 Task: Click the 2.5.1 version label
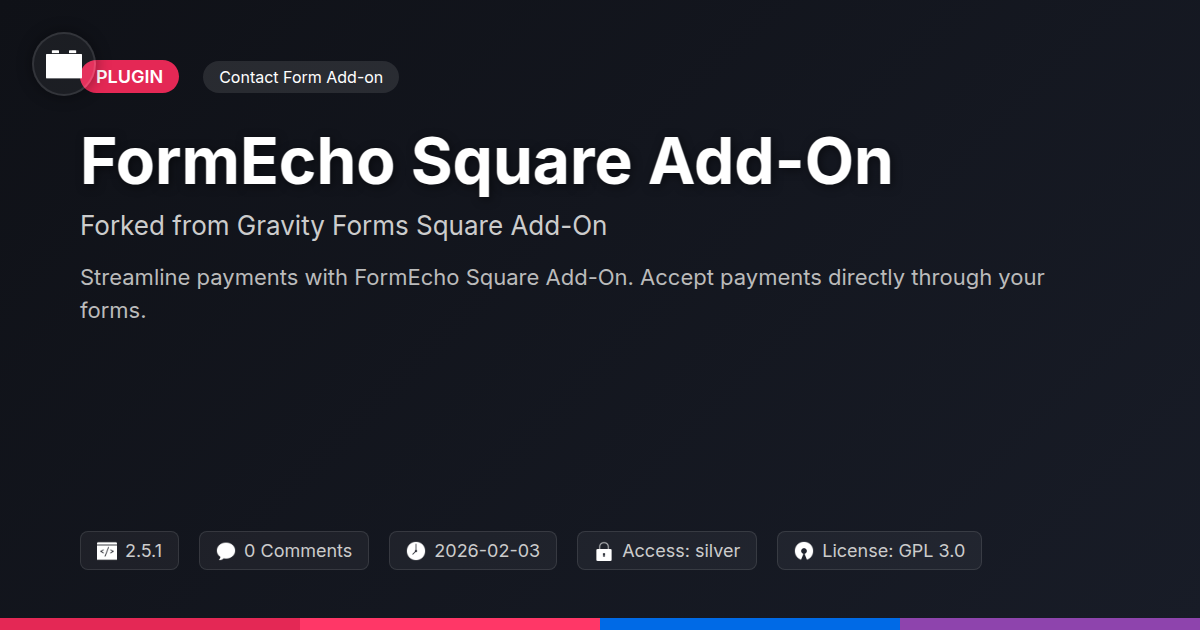tap(144, 551)
